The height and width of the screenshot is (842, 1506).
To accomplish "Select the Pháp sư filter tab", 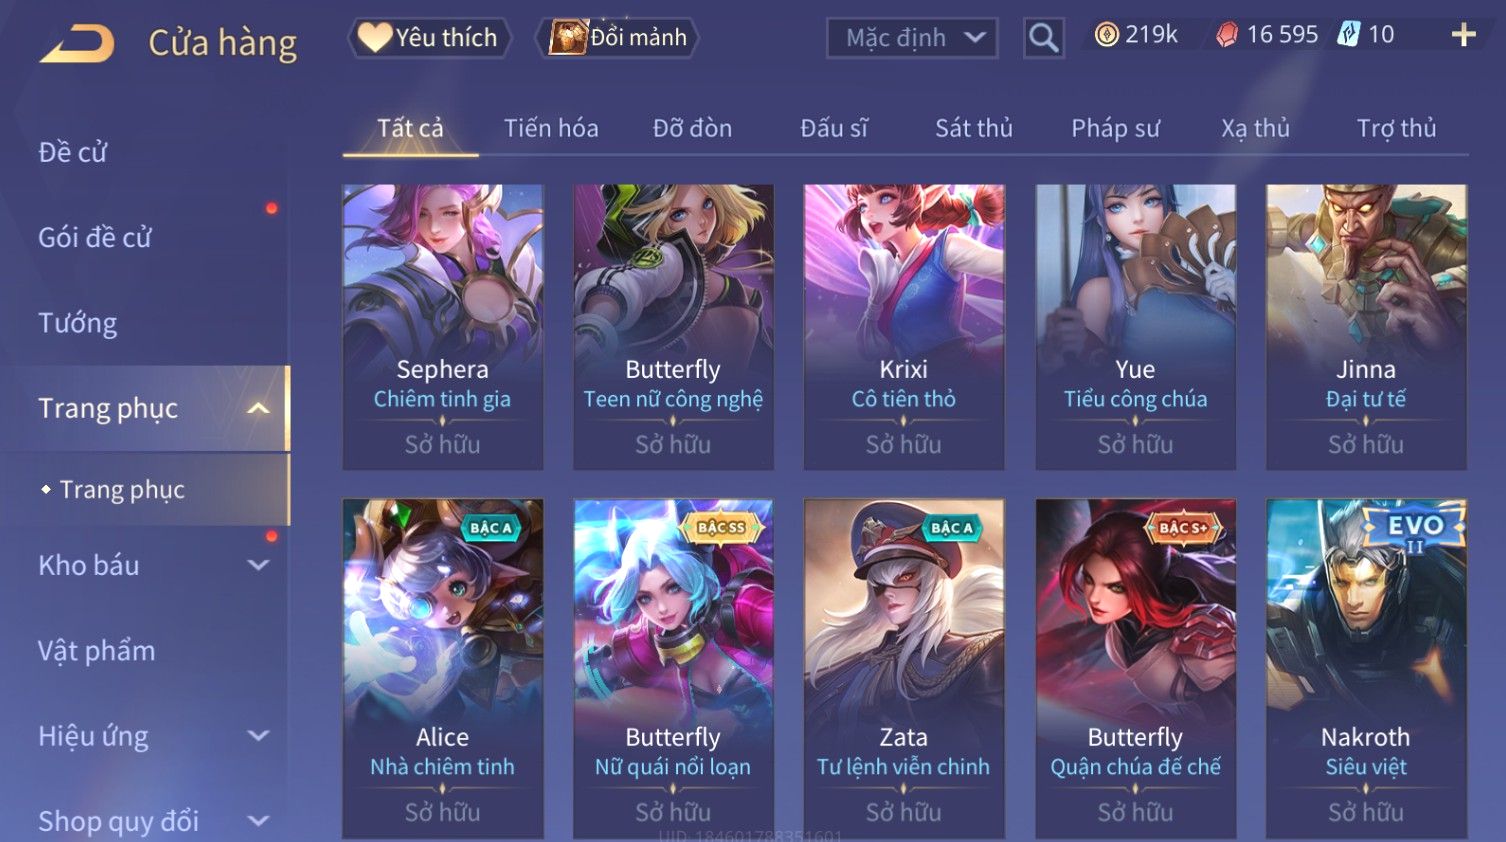I will pyautogui.click(x=1115, y=128).
